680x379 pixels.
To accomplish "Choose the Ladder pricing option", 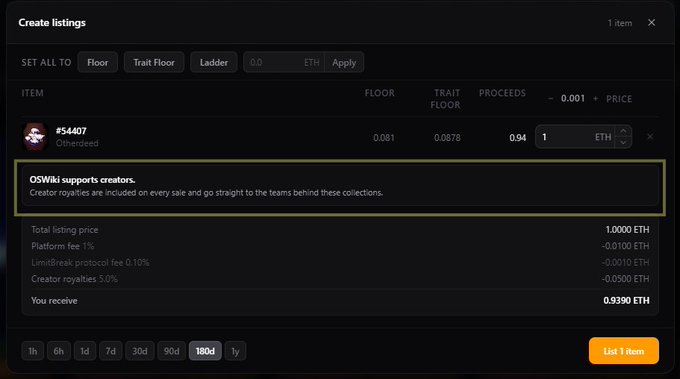I will click(214, 62).
